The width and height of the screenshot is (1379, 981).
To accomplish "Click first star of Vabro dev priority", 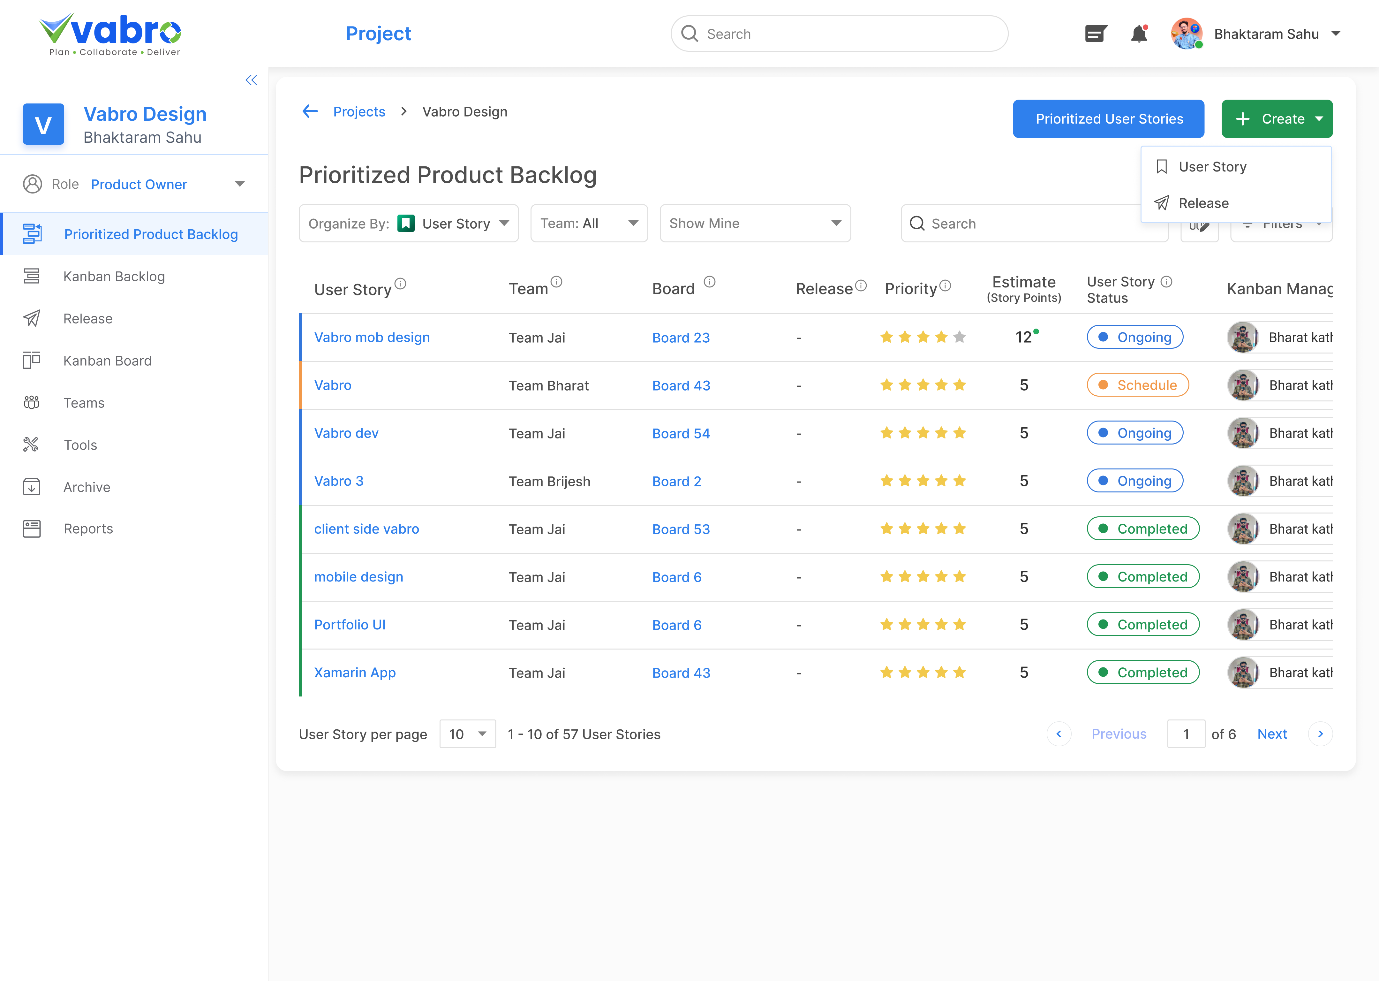I will (x=887, y=433).
